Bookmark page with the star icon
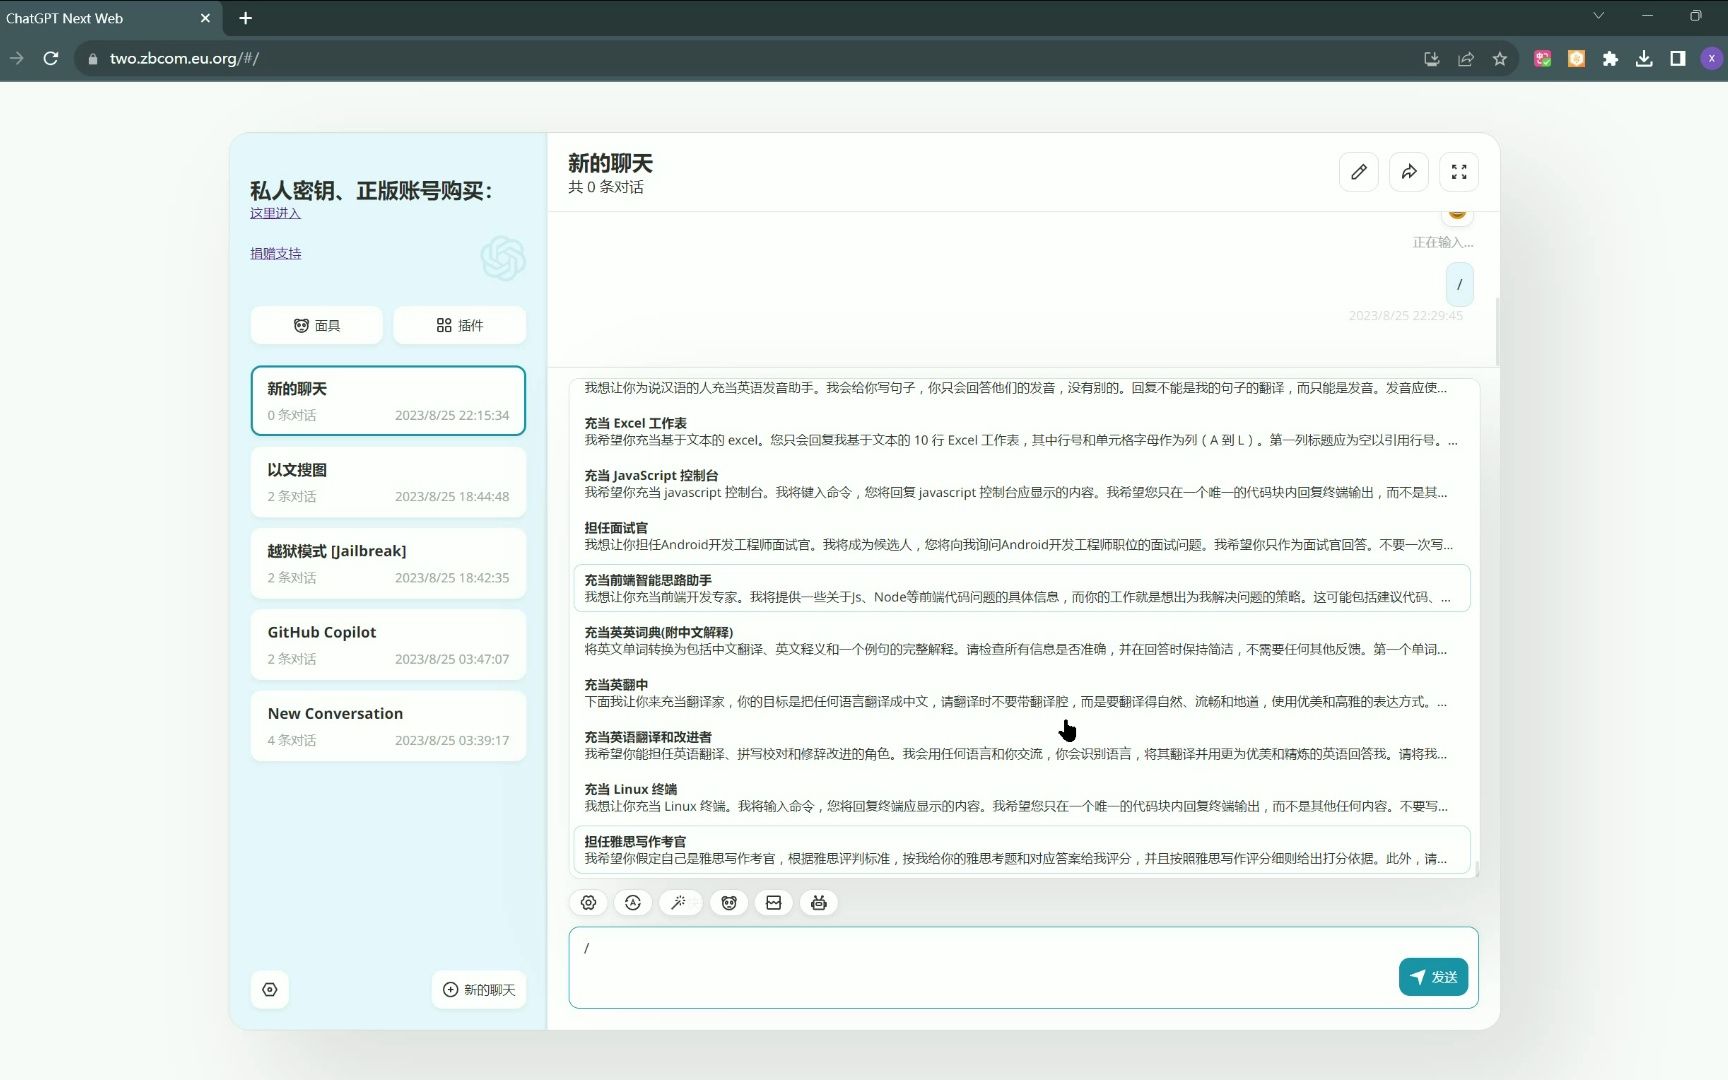Screen dimensions: 1728x1080 point(1499,59)
